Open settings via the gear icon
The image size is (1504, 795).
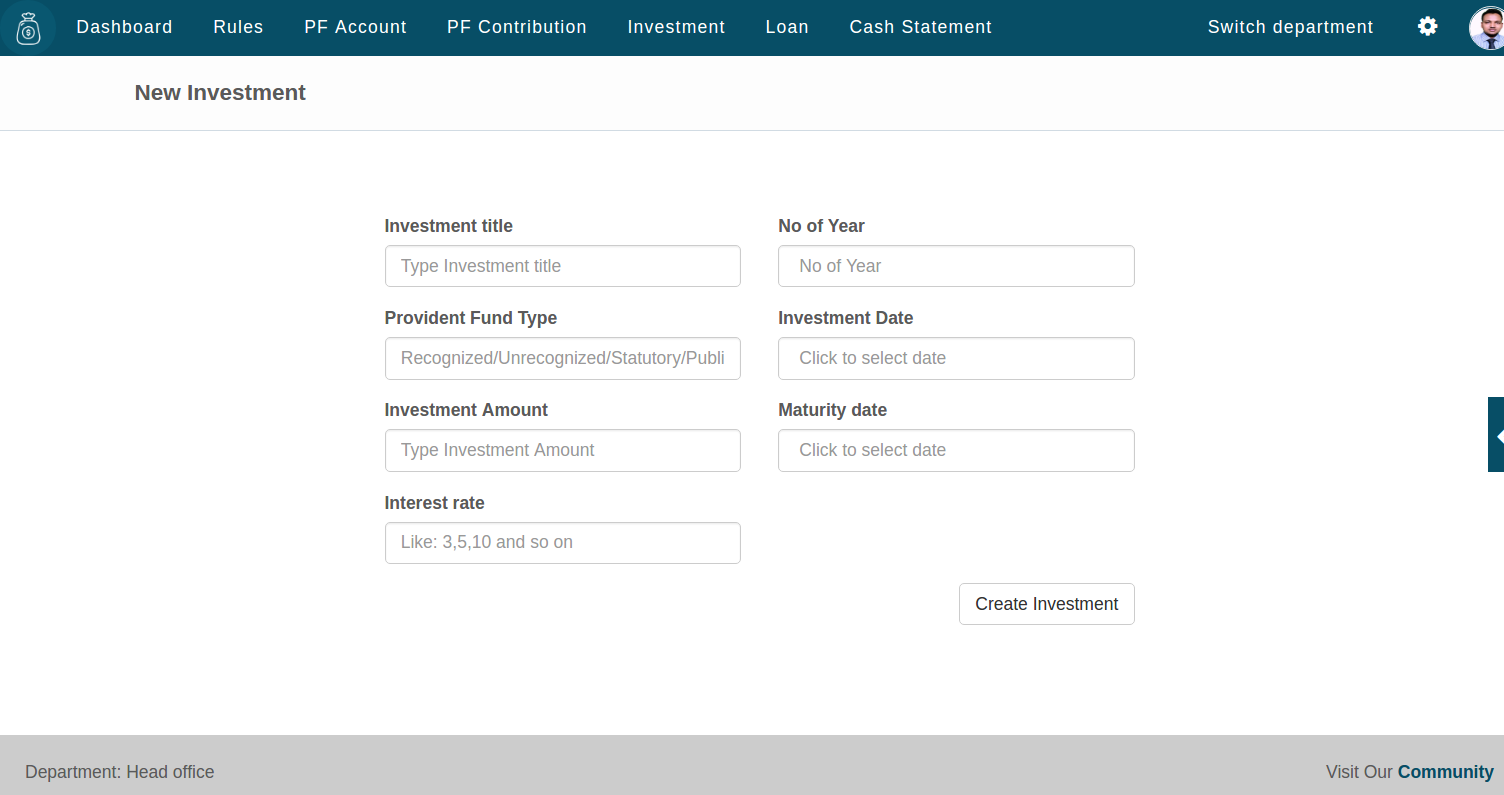tap(1427, 27)
